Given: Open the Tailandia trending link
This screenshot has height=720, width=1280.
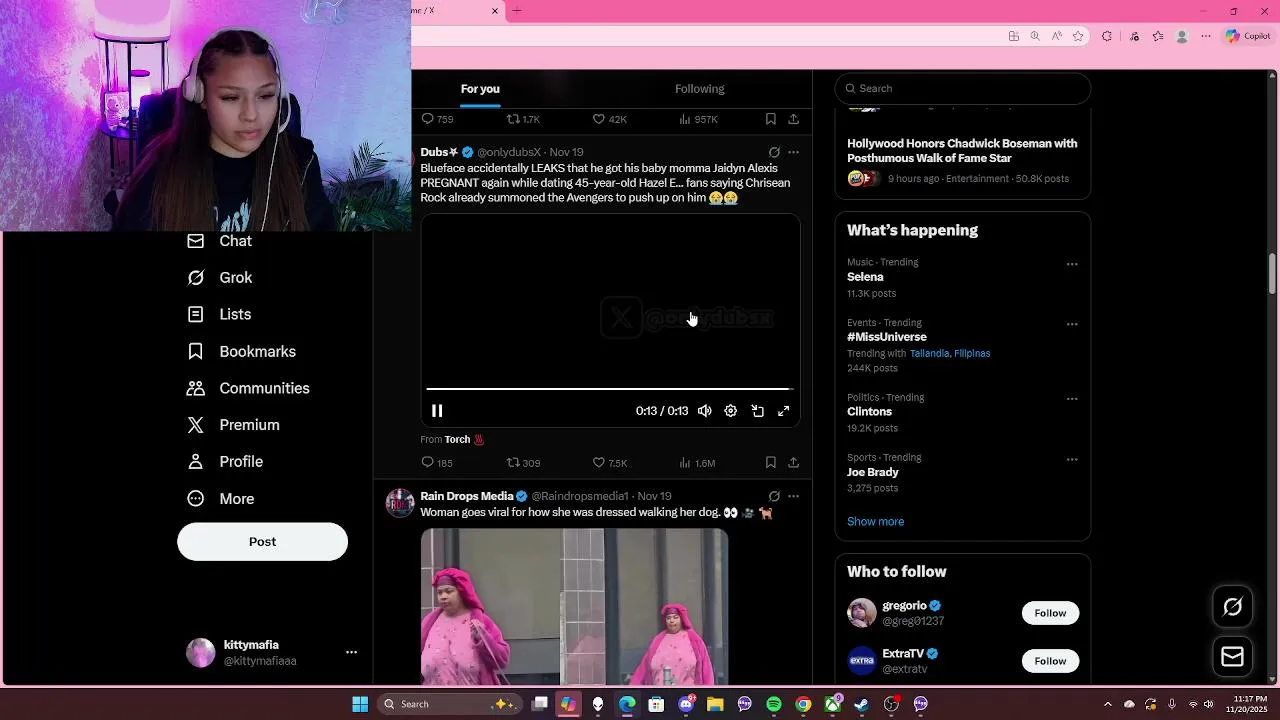Looking at the screenshot, I should tap(929, 353).
